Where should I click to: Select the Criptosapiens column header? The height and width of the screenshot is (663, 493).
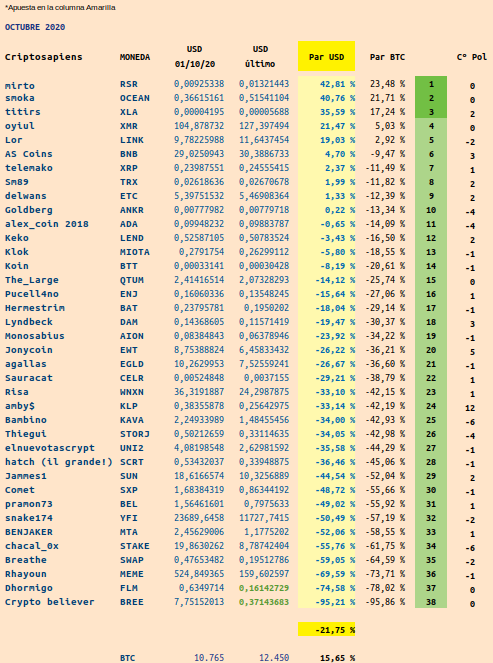pos(44,57)
